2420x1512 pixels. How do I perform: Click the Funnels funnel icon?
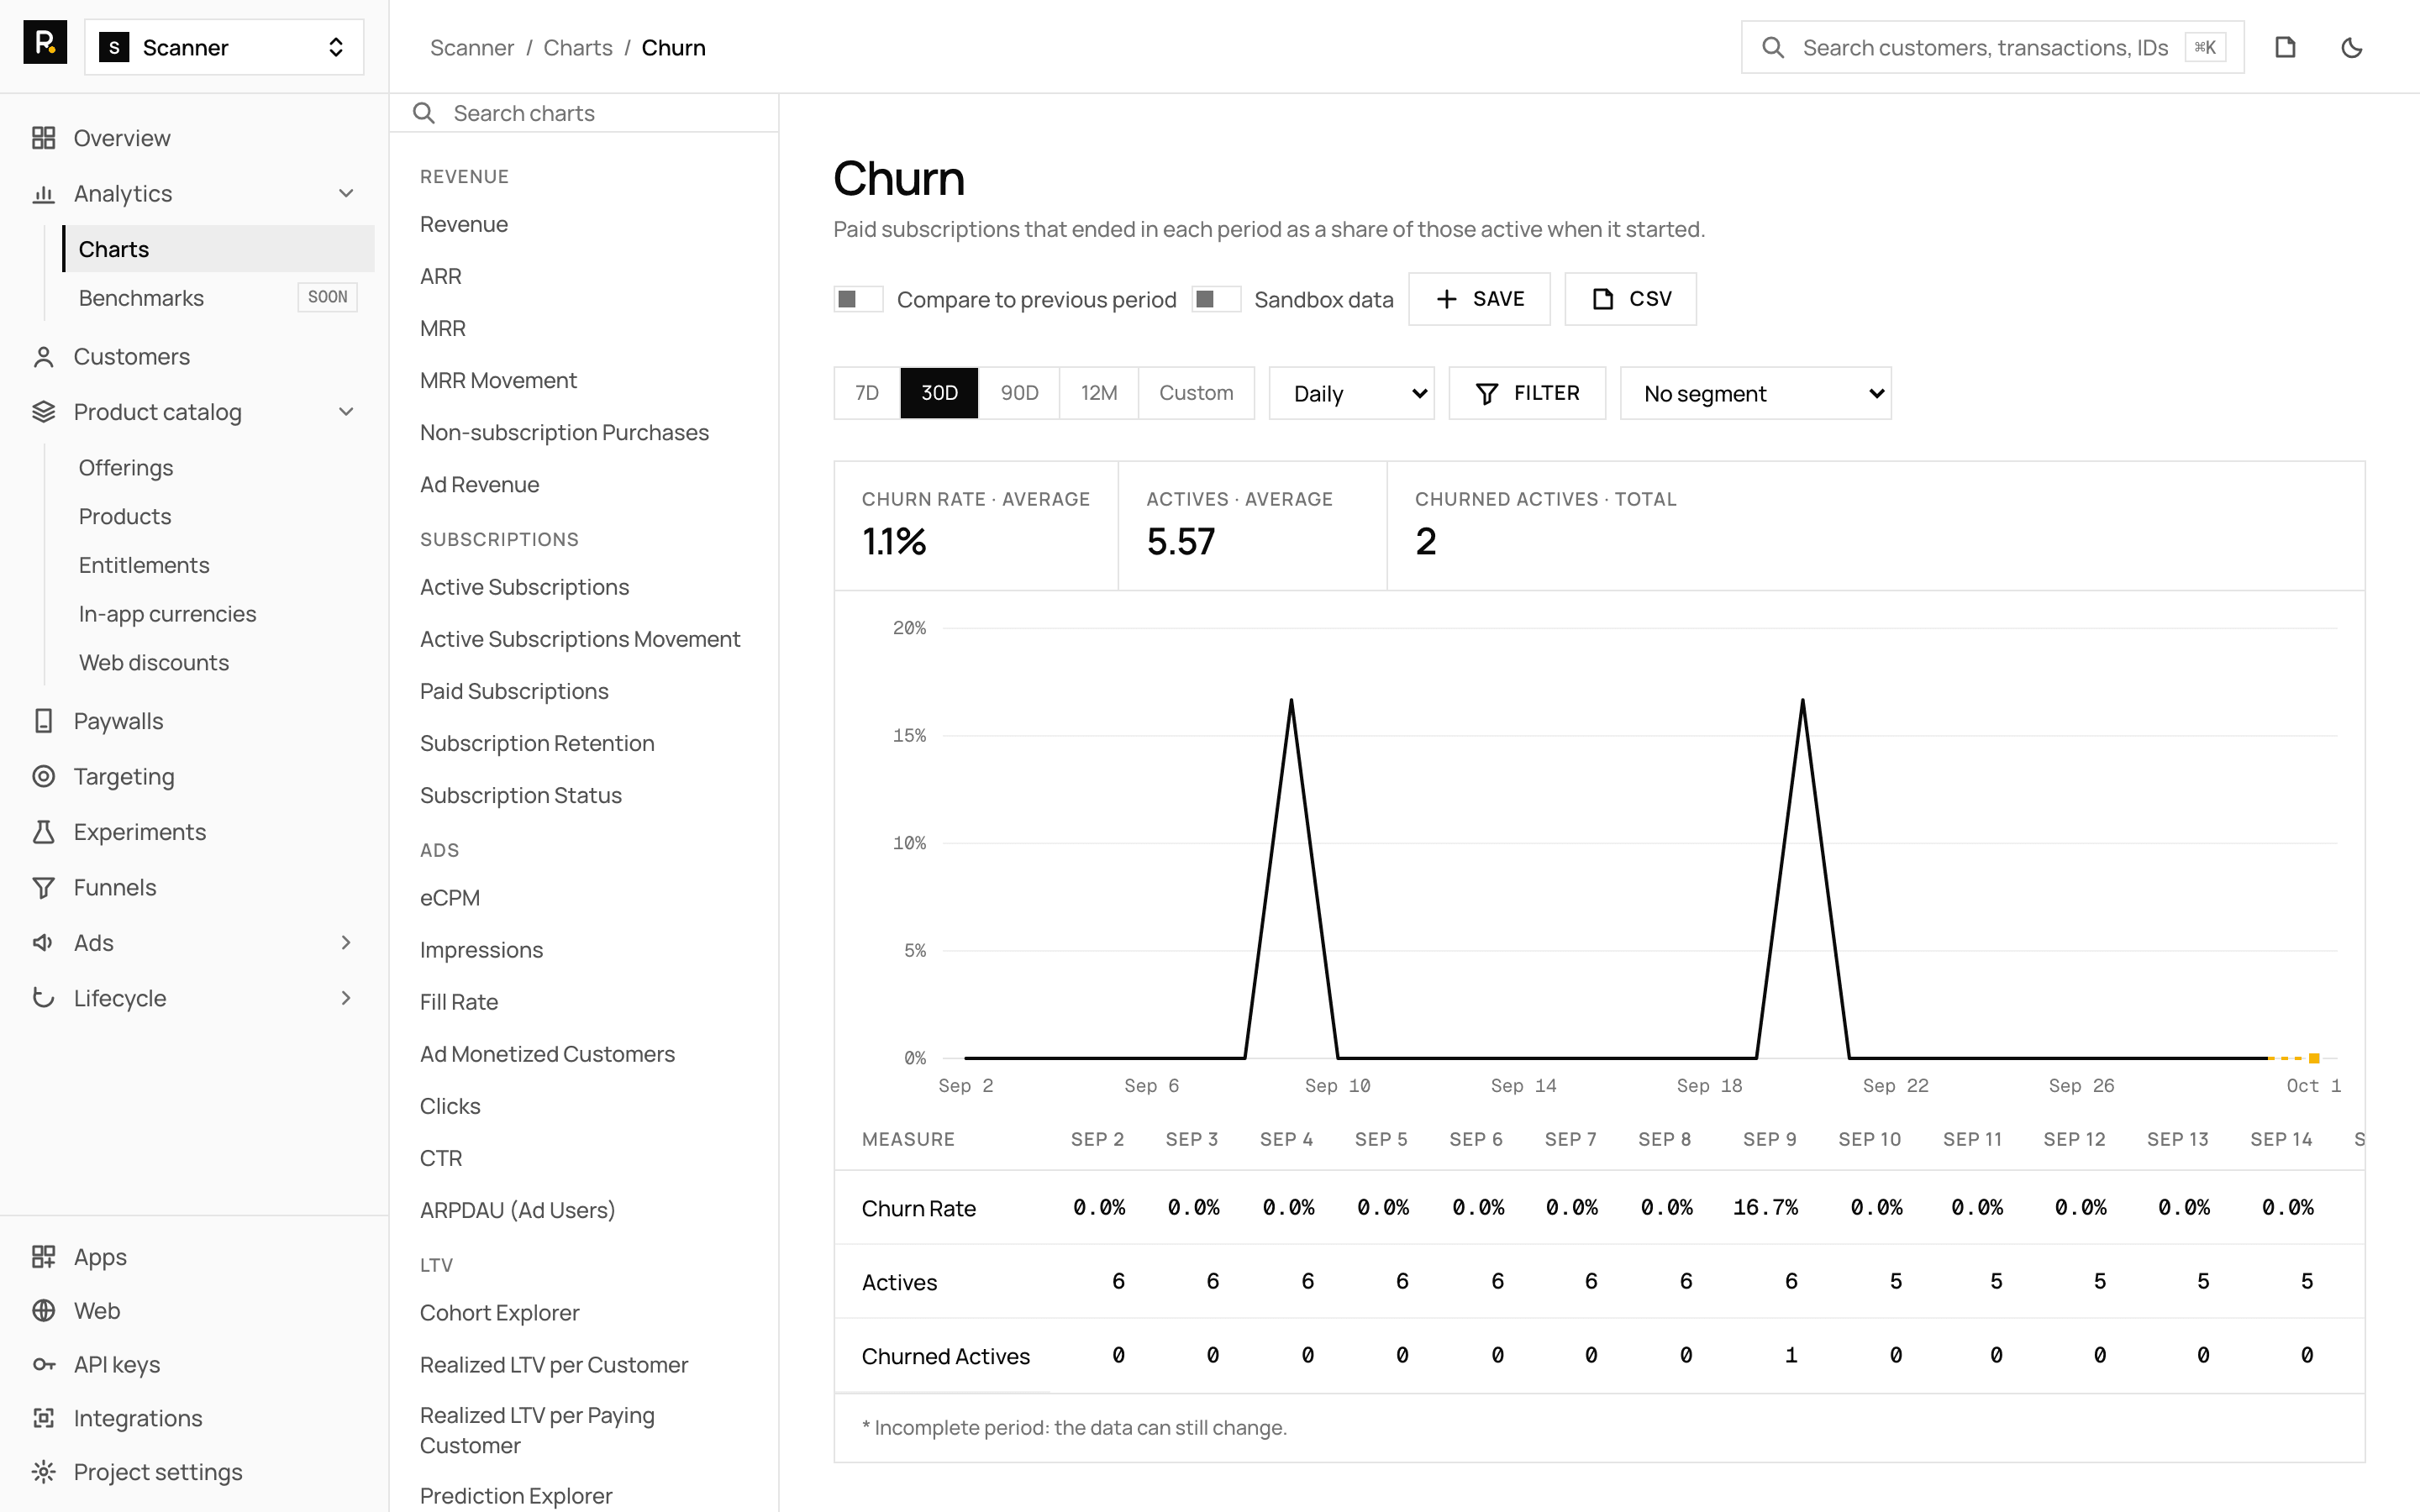43,888
